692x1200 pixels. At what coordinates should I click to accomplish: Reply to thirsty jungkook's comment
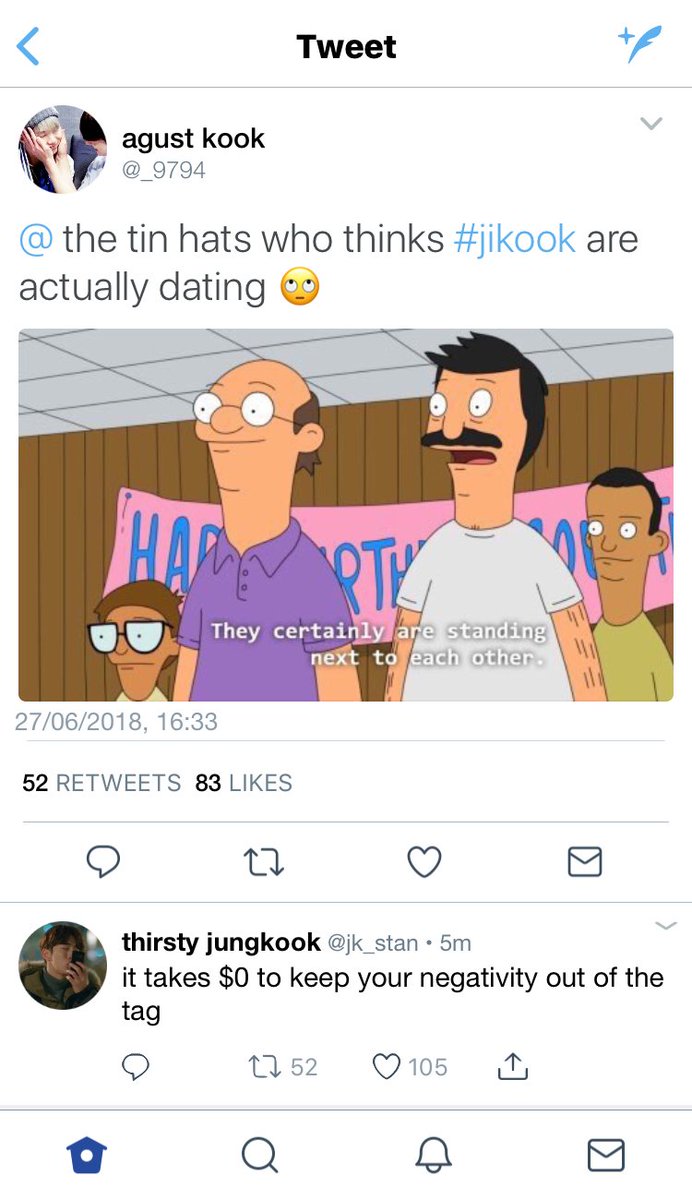click(x=136, y=1068)
